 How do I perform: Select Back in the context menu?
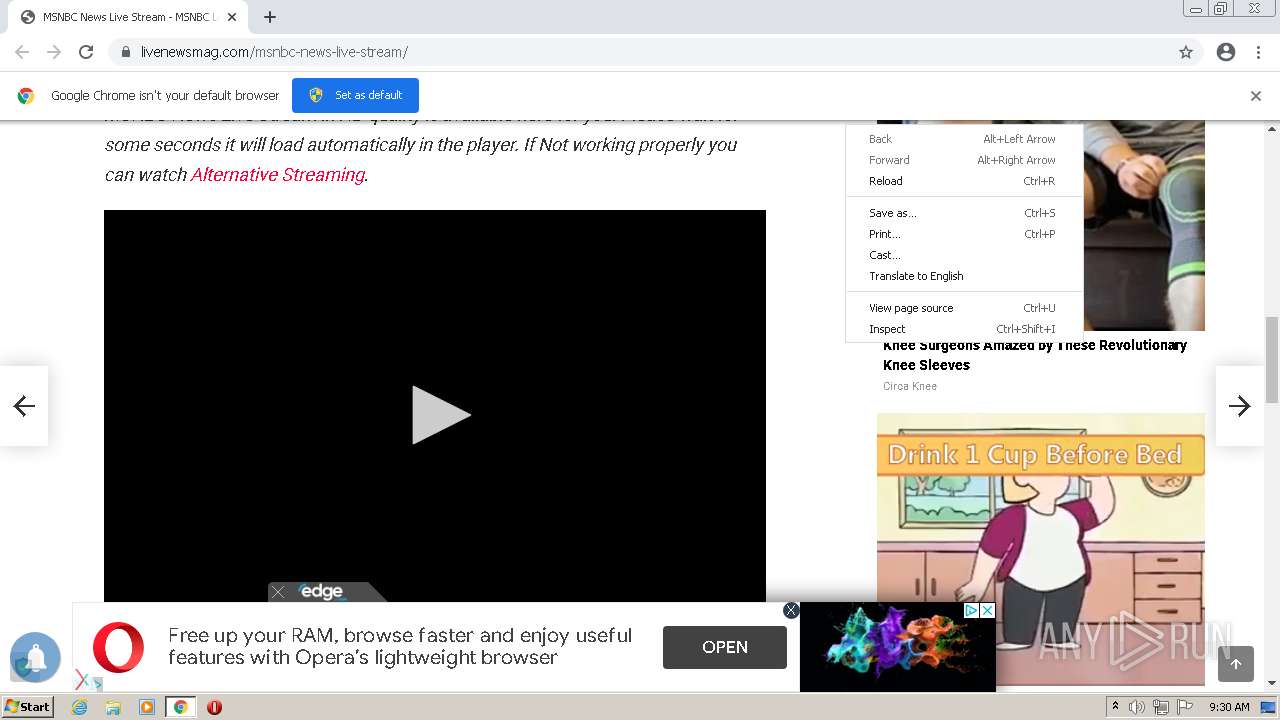[x=964, y=139]
